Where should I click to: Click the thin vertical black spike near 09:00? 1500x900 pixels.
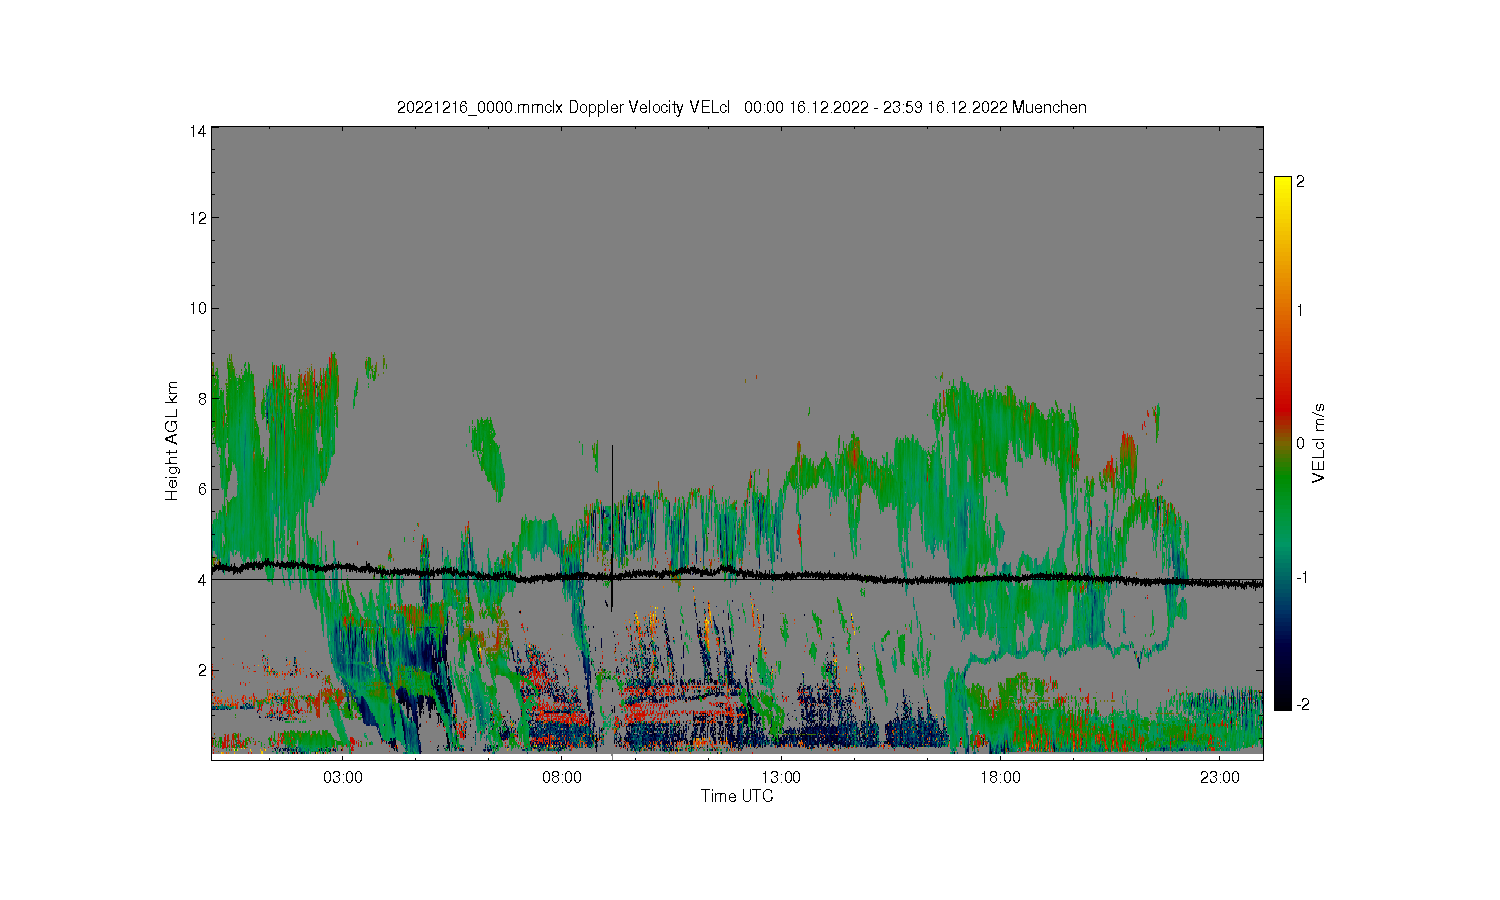[612, 527]
